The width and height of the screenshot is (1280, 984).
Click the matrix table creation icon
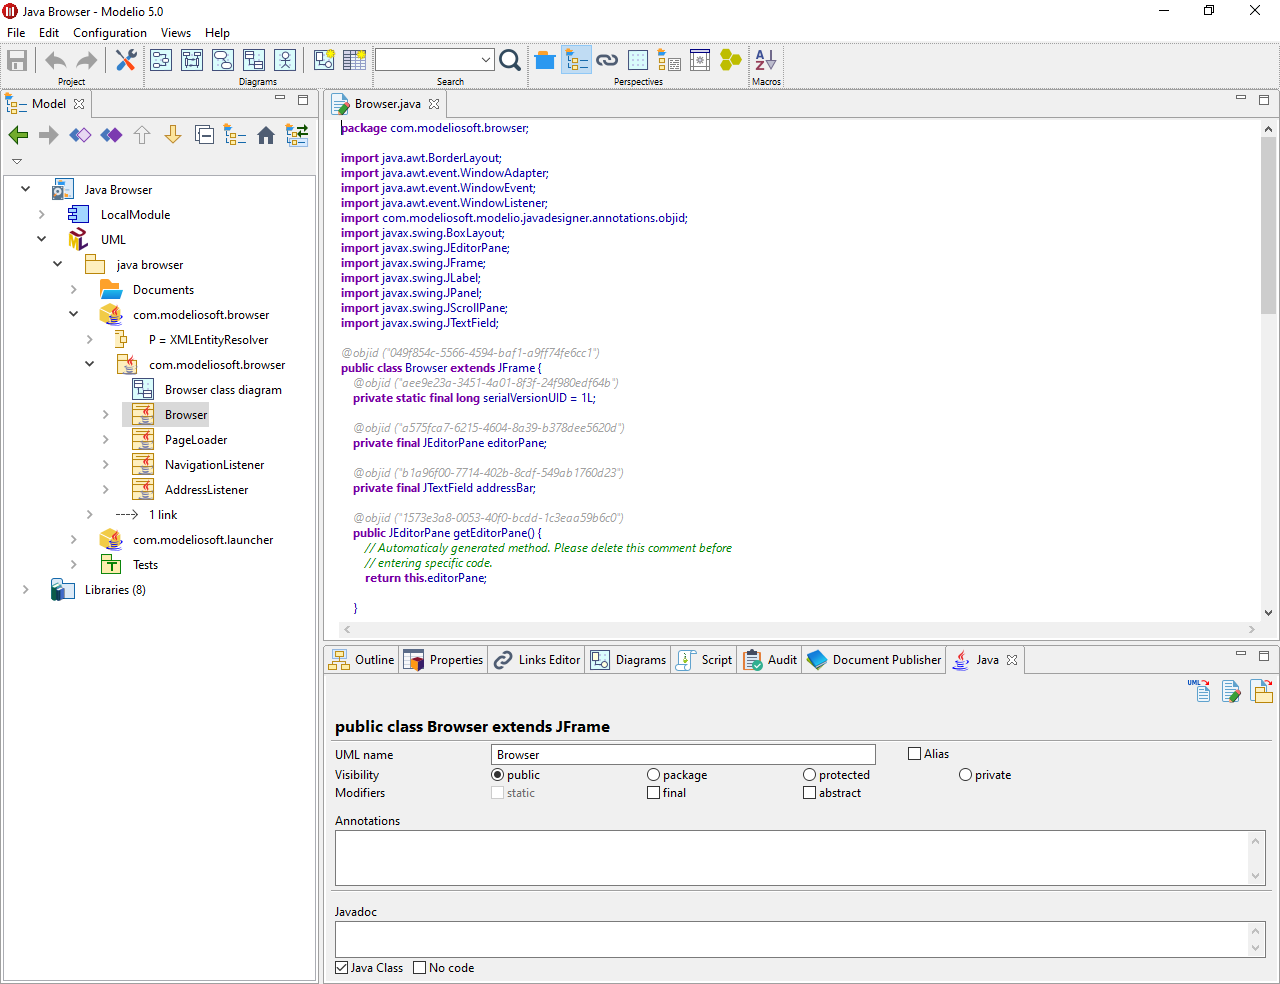pyautogui.click(x=354, y=60)
